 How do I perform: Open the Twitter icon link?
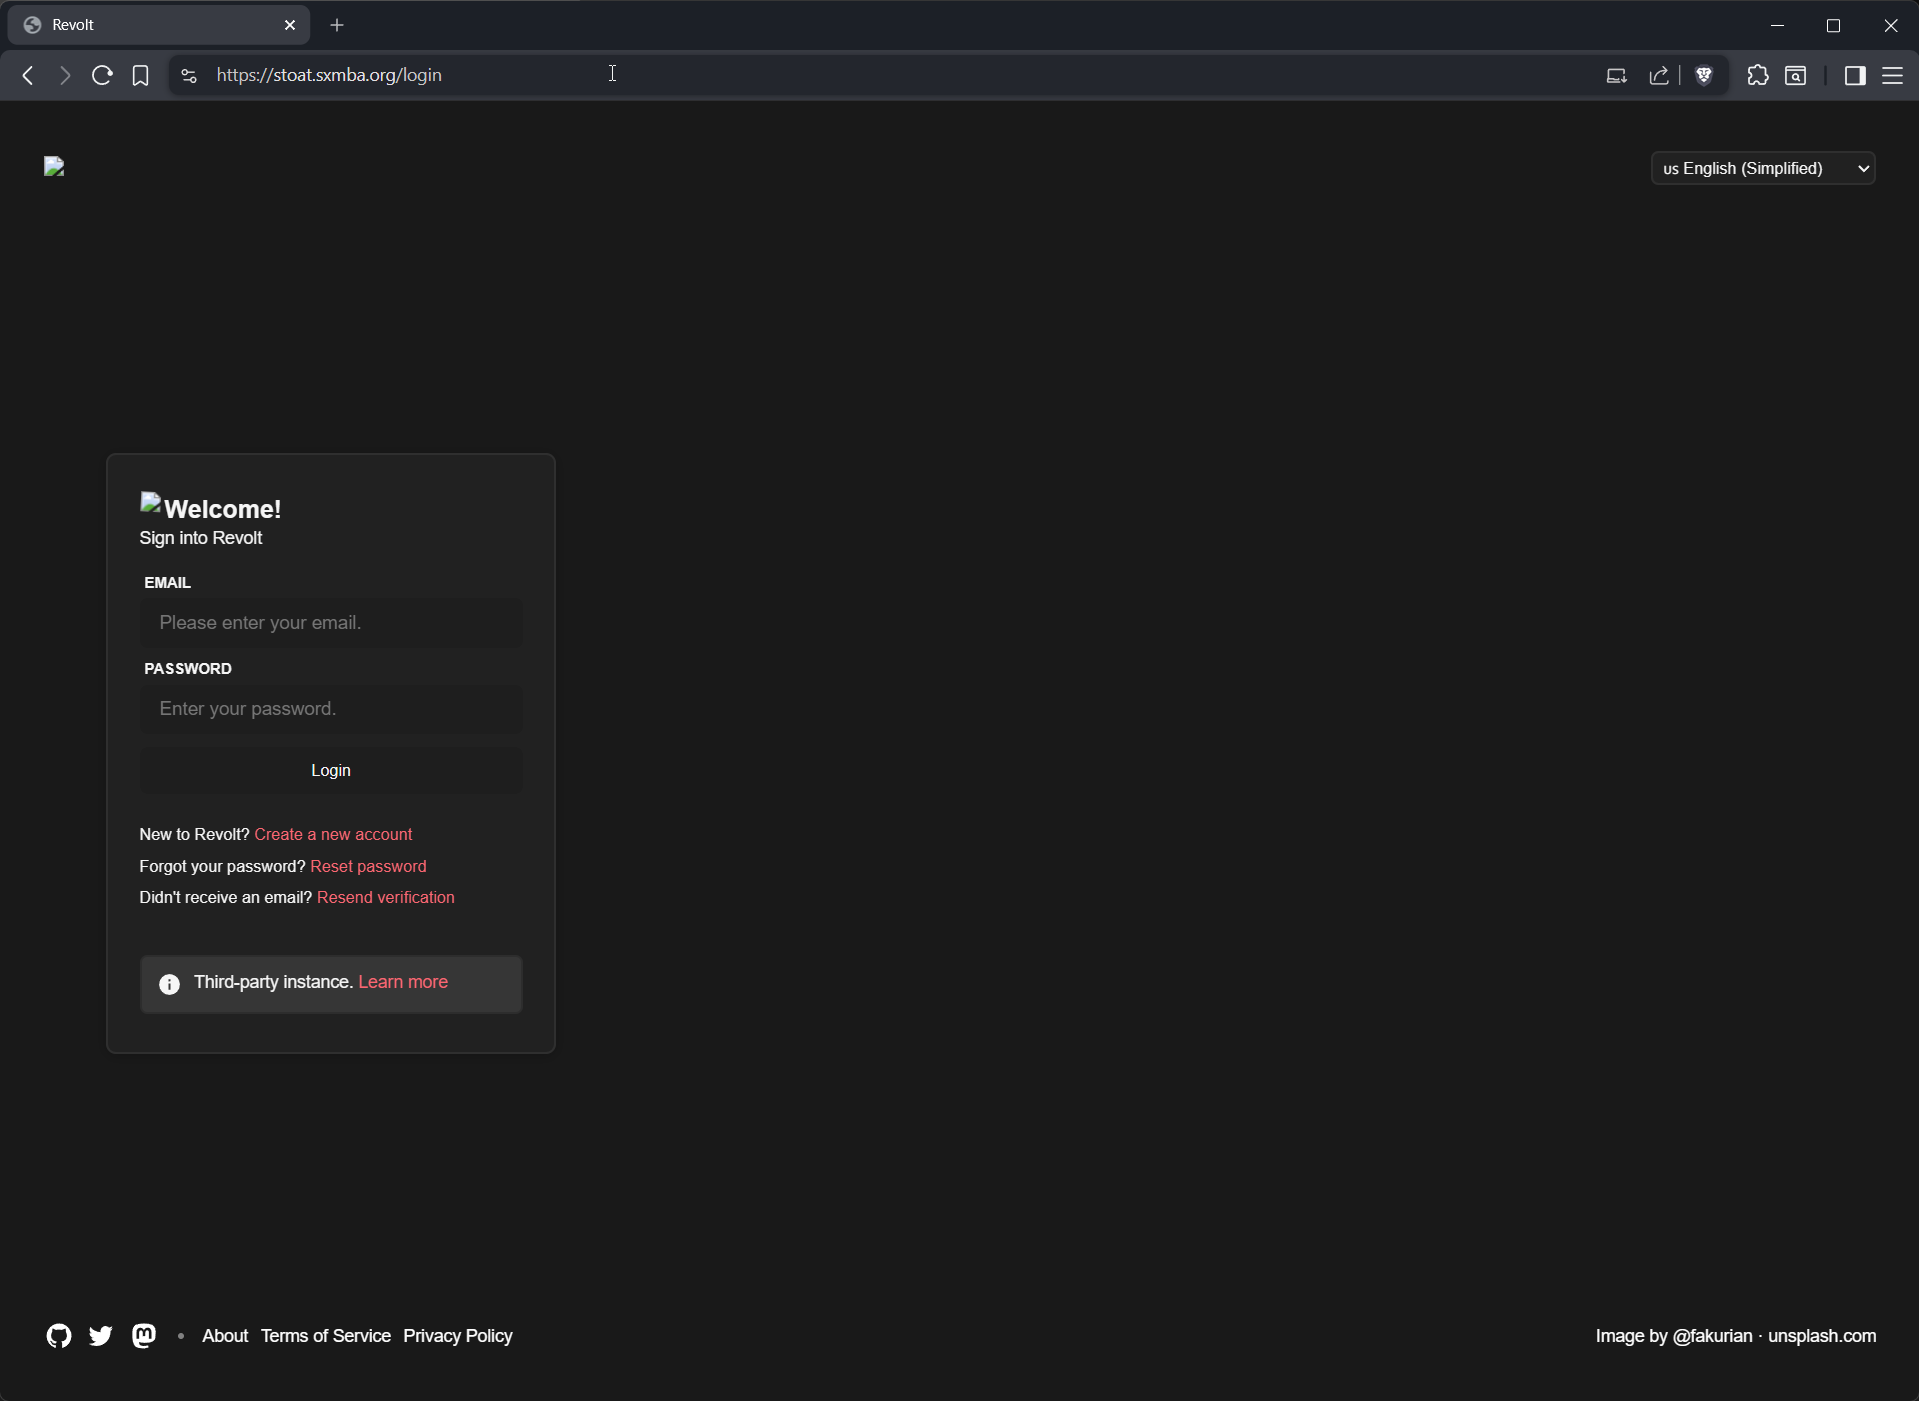click(x=101, y=1336)
